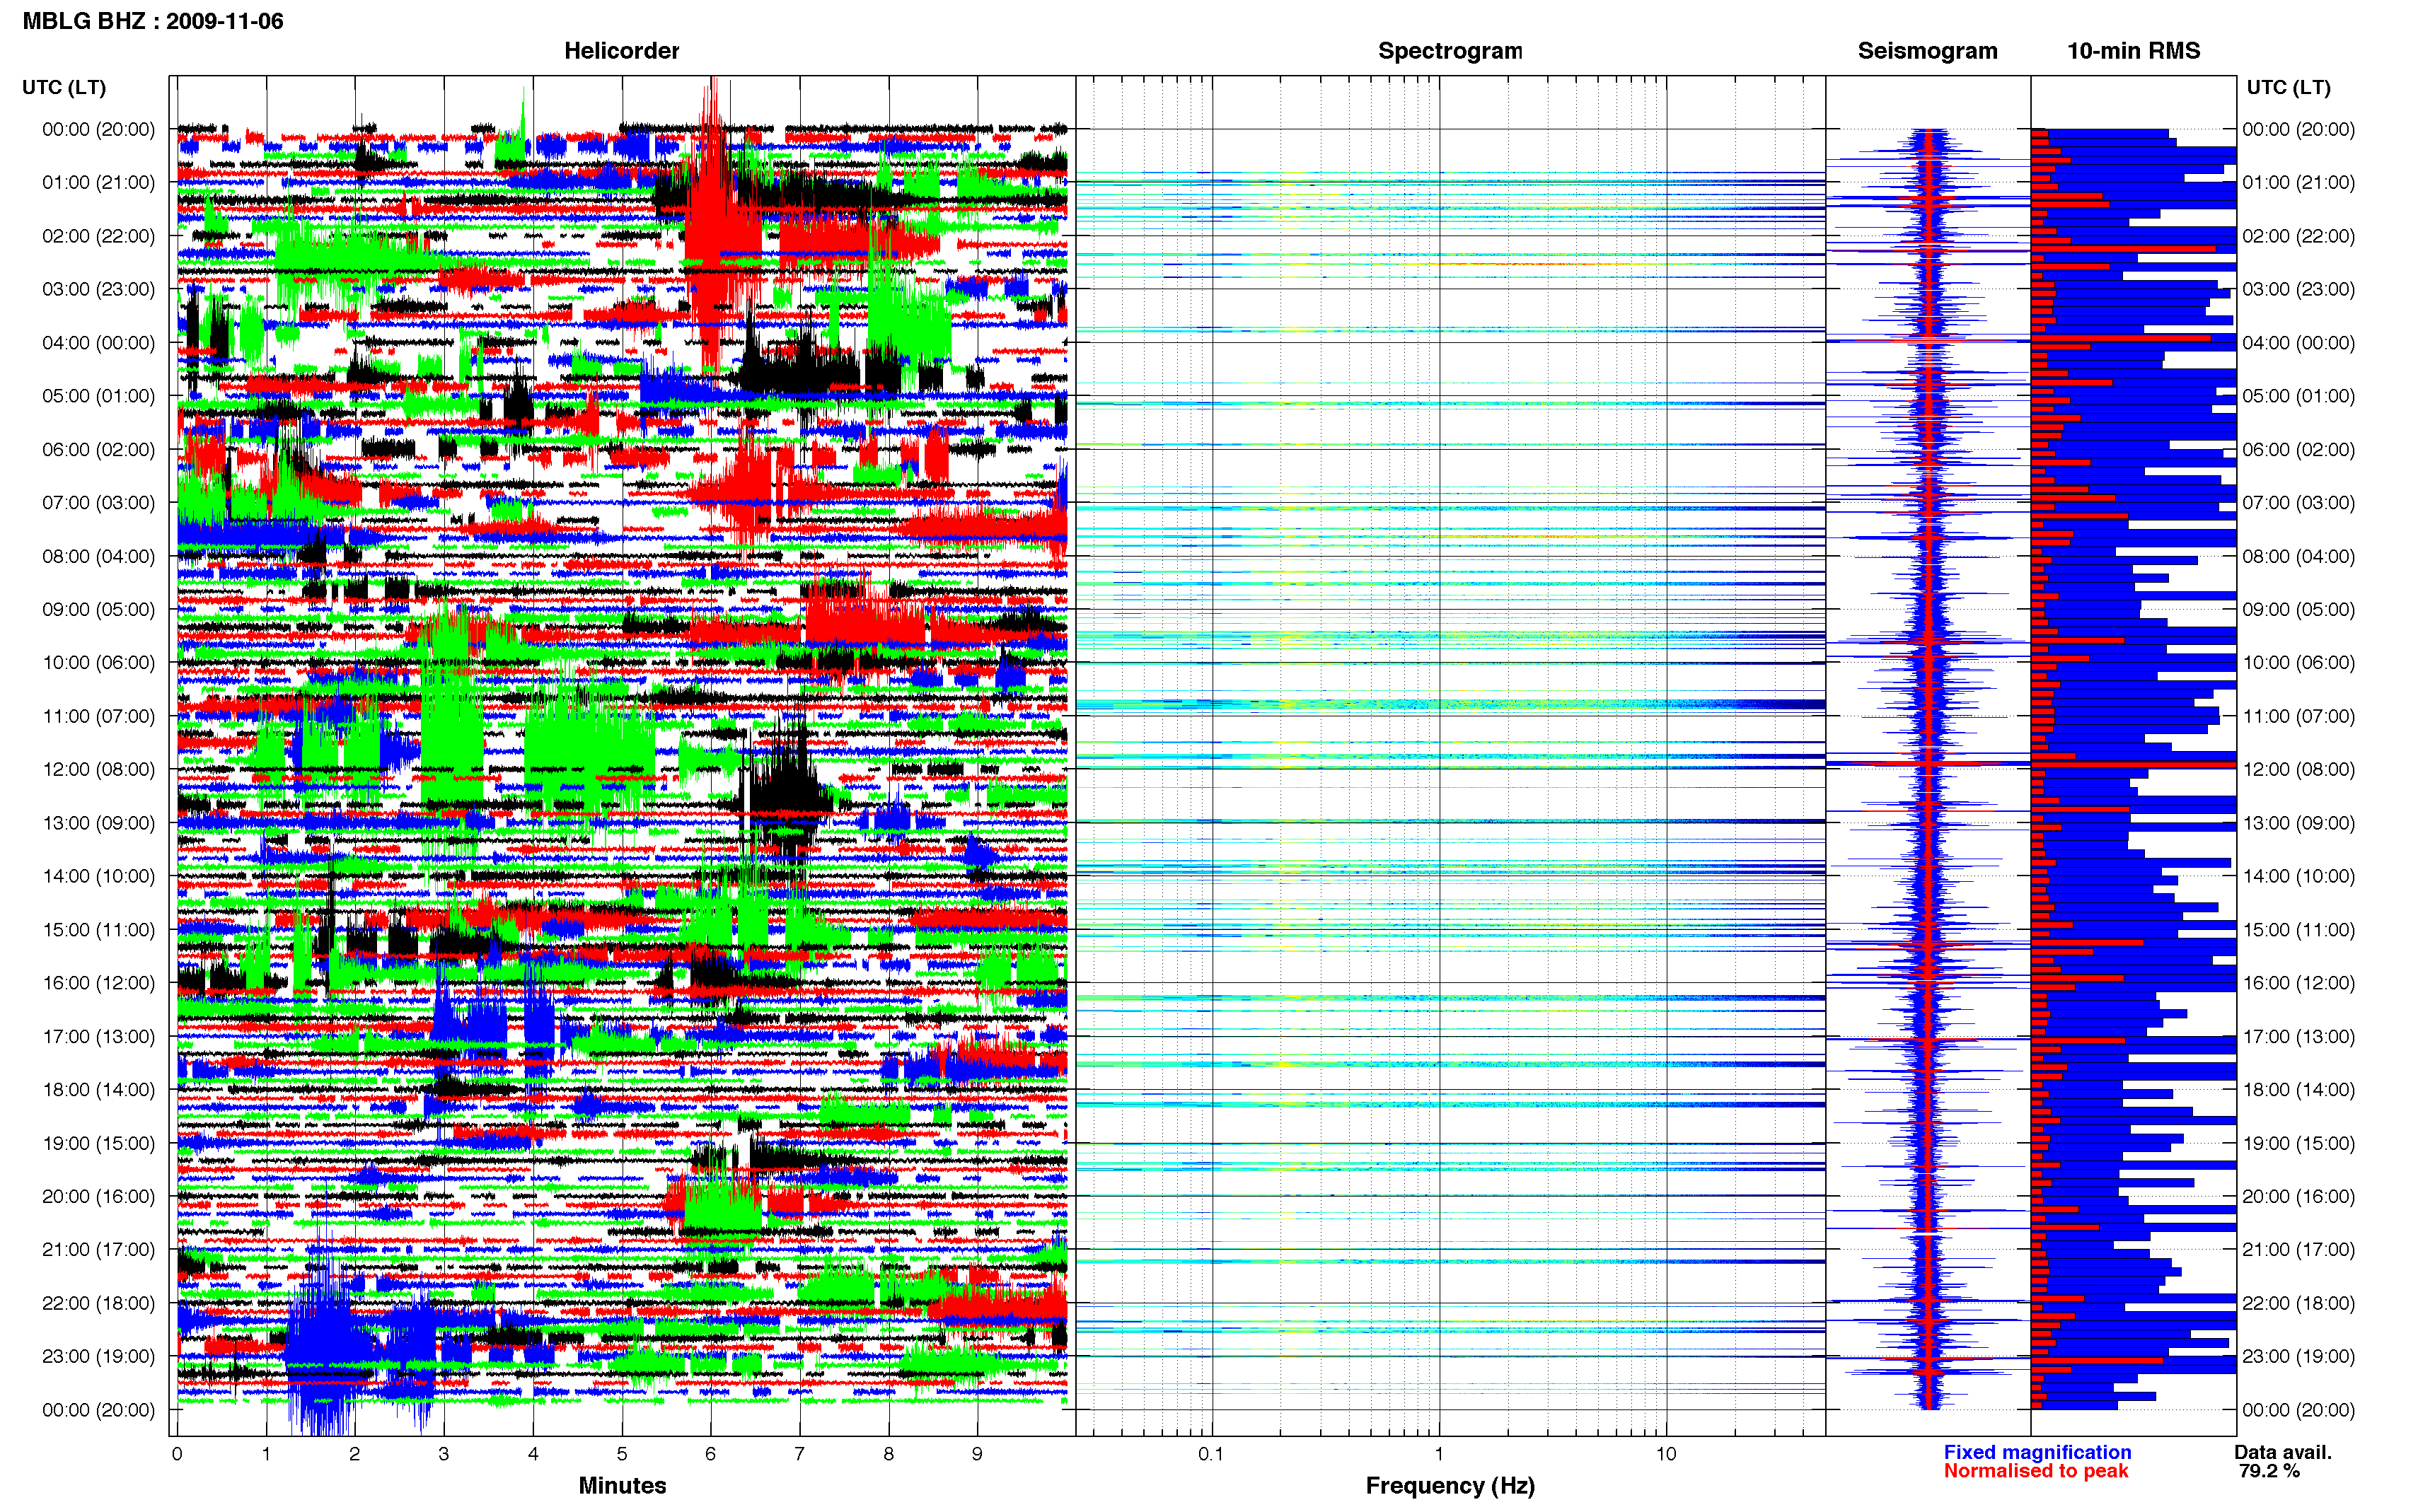Image resolution: width=2418 pixels, height=1512 pixels.
Task: Click helicorder axis label 04:00 (00:00)
Action: click(98, 342)
